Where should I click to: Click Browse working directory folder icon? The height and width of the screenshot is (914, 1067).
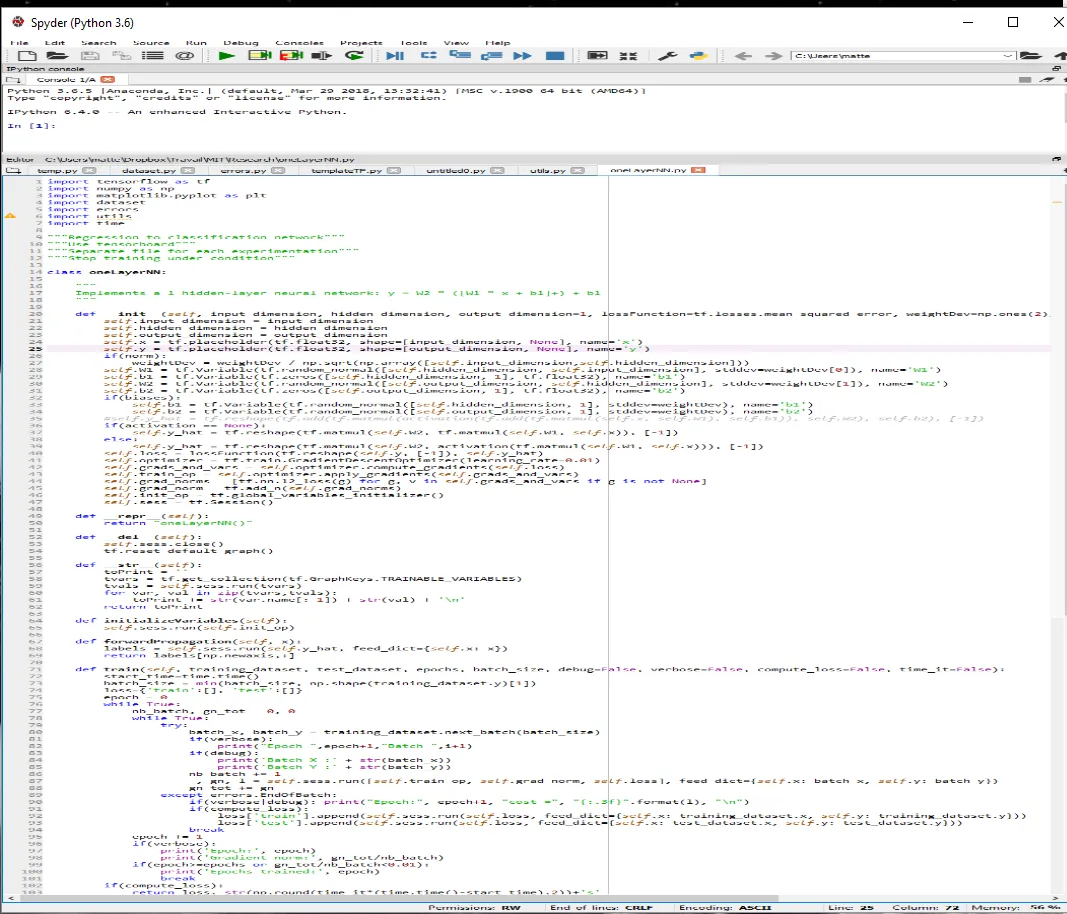1032,56
